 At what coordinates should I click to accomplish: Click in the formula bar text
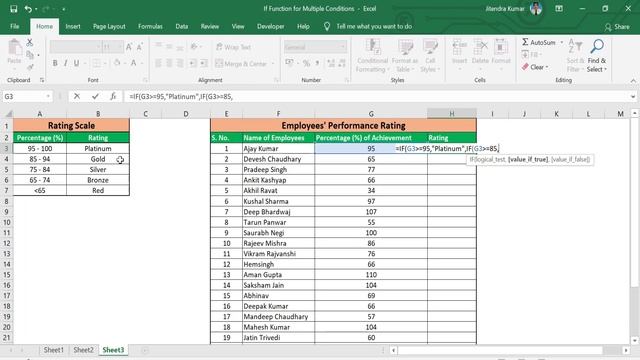[x=181, y=97]
